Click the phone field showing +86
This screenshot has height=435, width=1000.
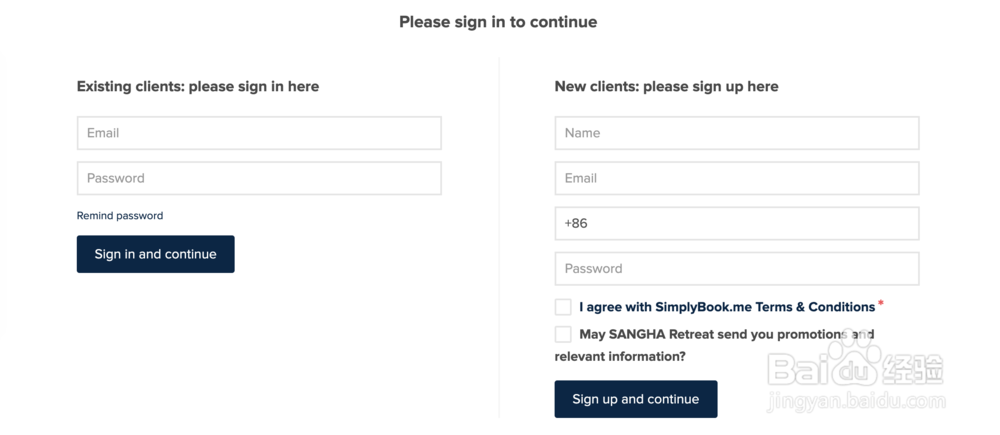(x=737, y=224)
